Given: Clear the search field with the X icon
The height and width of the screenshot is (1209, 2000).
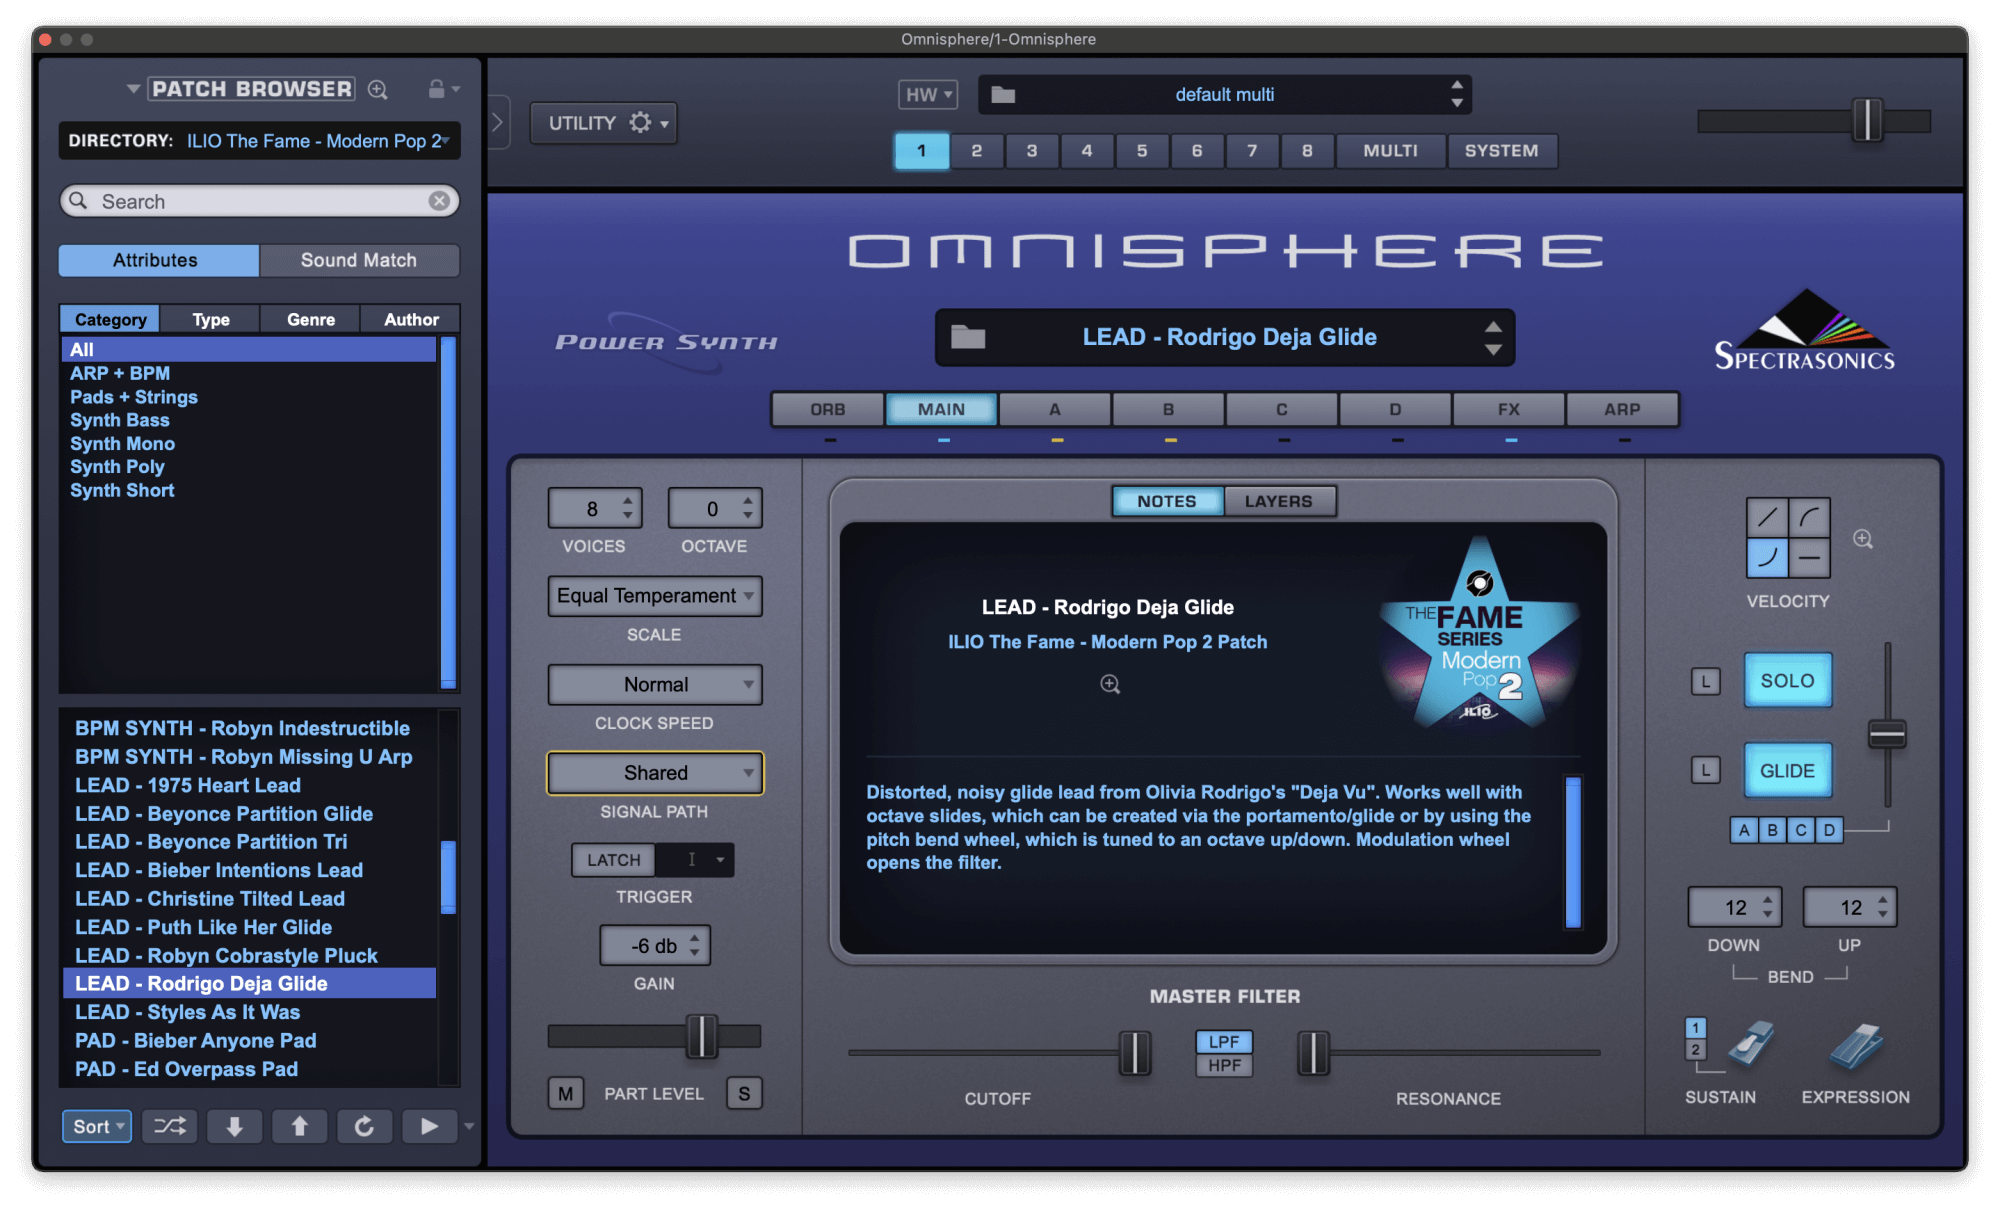Looking at the screenshot, I should (439, 201).
